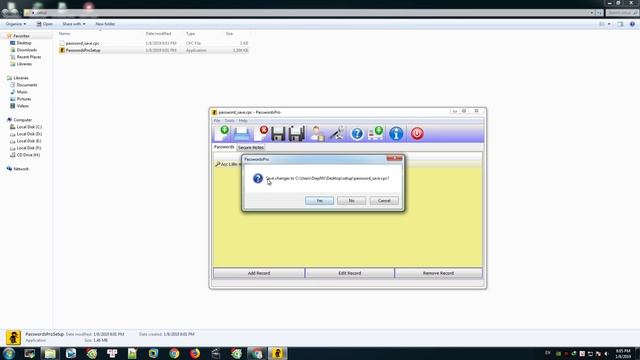
Task: Select Computer in navigation pane
Action: pos(22,120)
